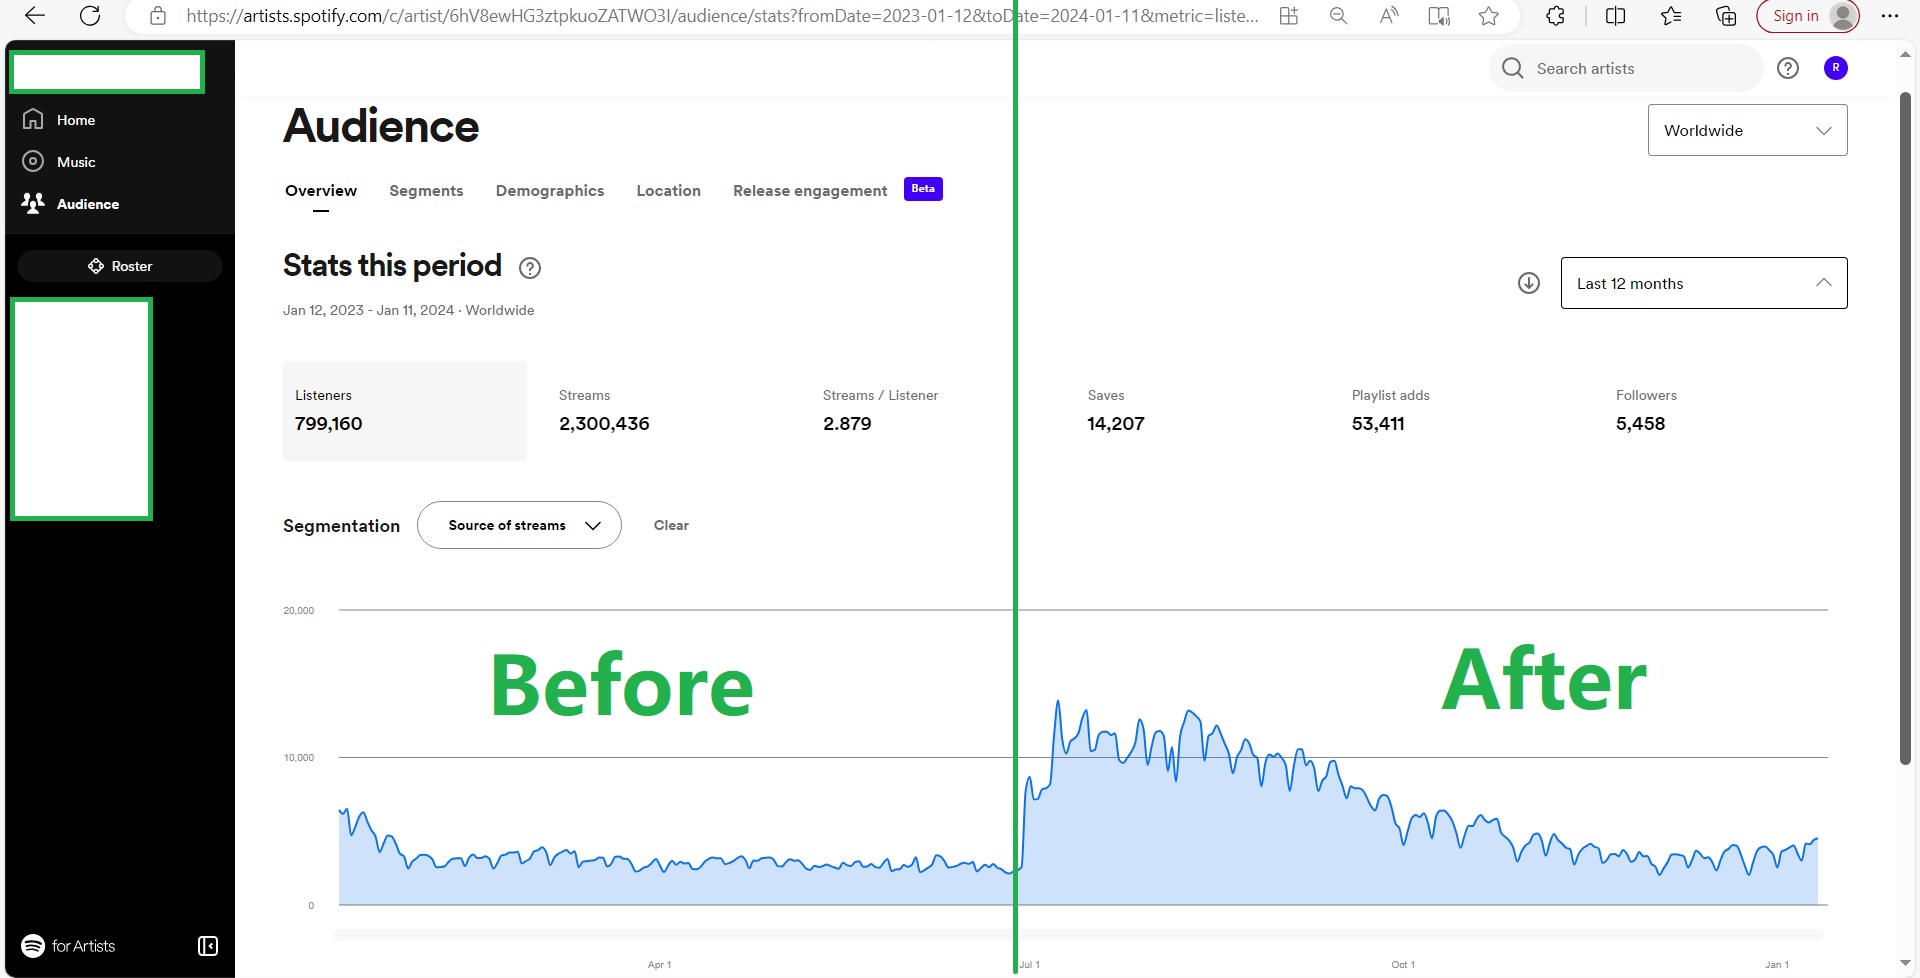Click the Spotify for Artists logo

(68, 946)
